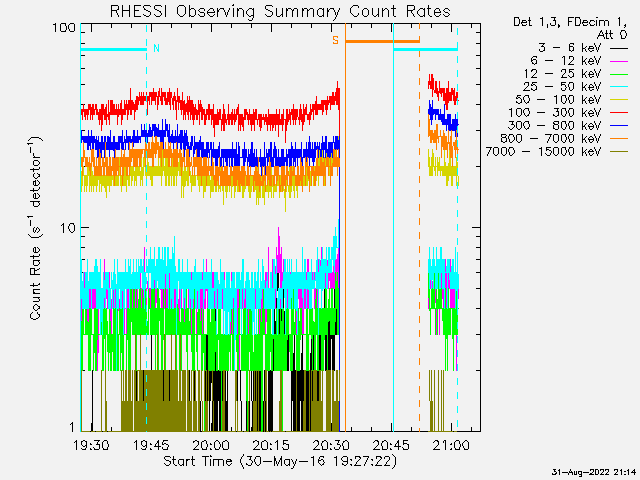The width and height of the screenshot is (640, 480).
Task: Click the x-axis tick label '20:15'
Action: (x=271, y=445)
